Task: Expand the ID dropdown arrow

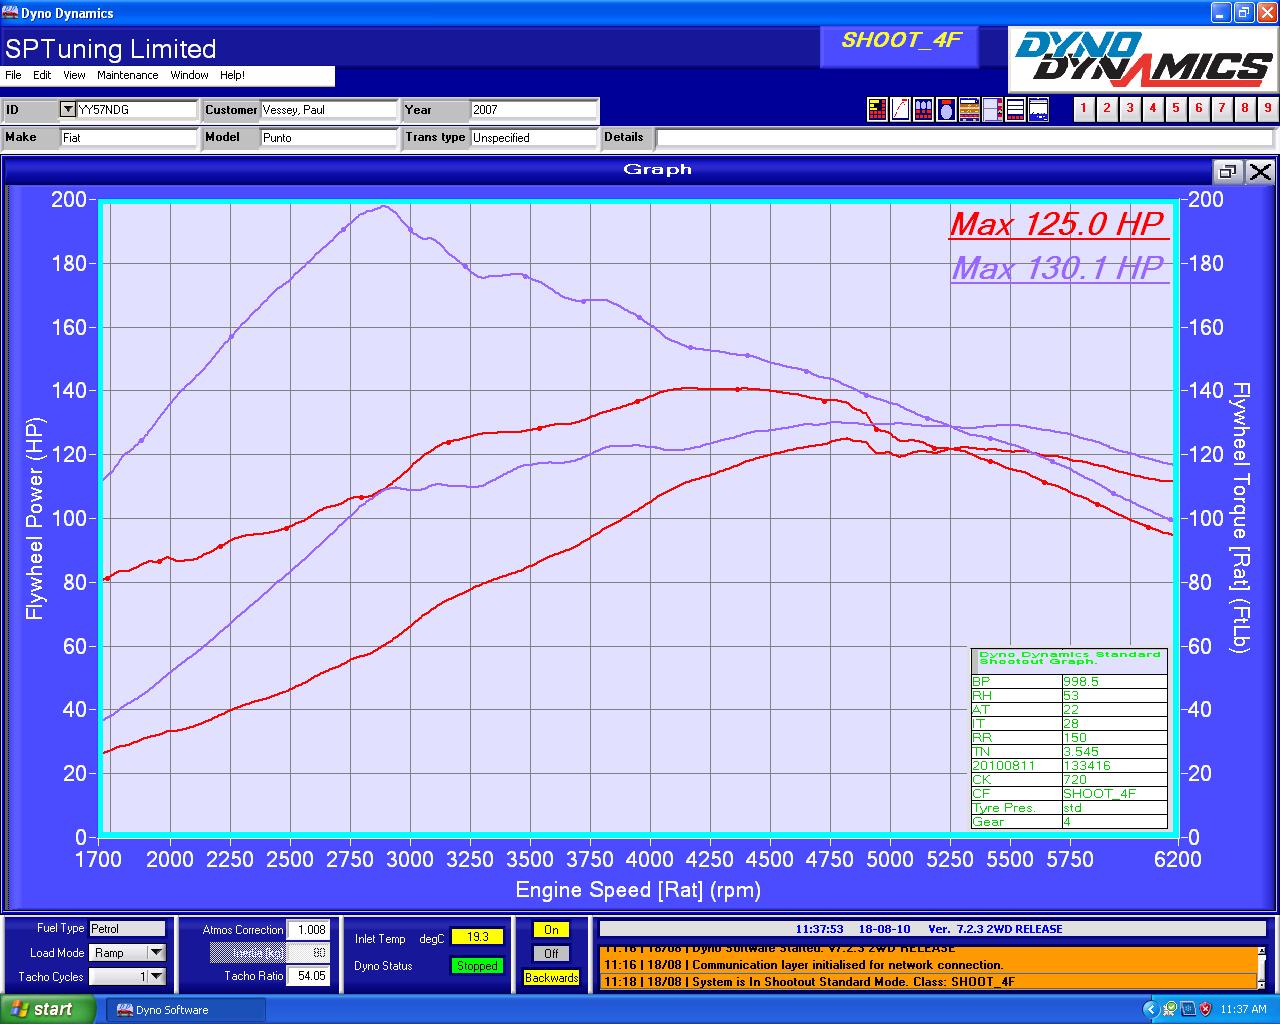Action: pyautogui.click(x=68, y=109)
